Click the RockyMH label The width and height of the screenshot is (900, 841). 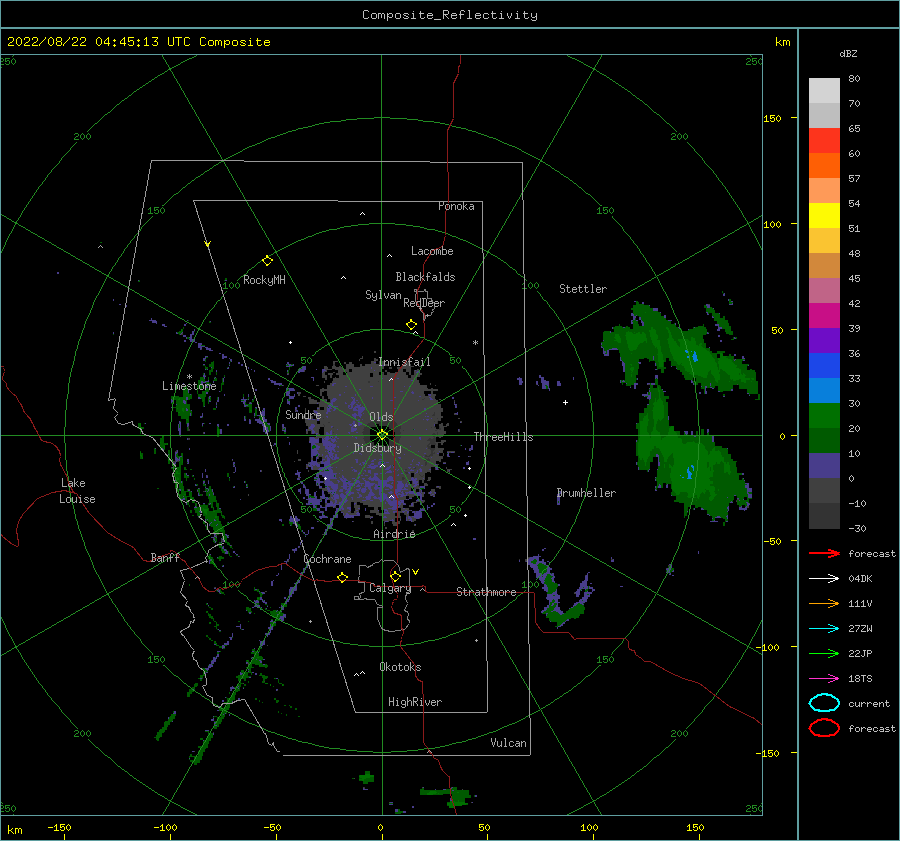click(264, 280)
